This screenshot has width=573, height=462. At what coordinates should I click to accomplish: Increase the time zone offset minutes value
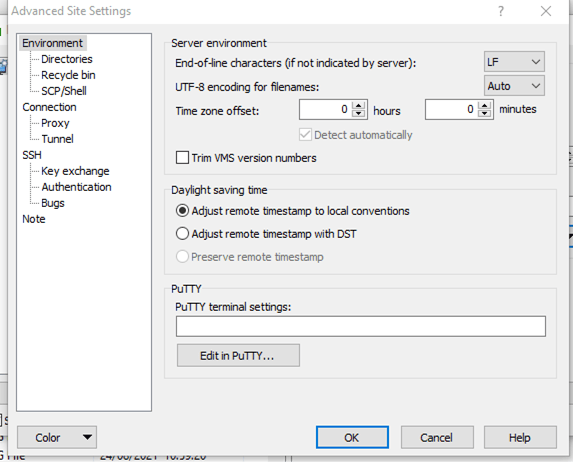tap(485, 106)
